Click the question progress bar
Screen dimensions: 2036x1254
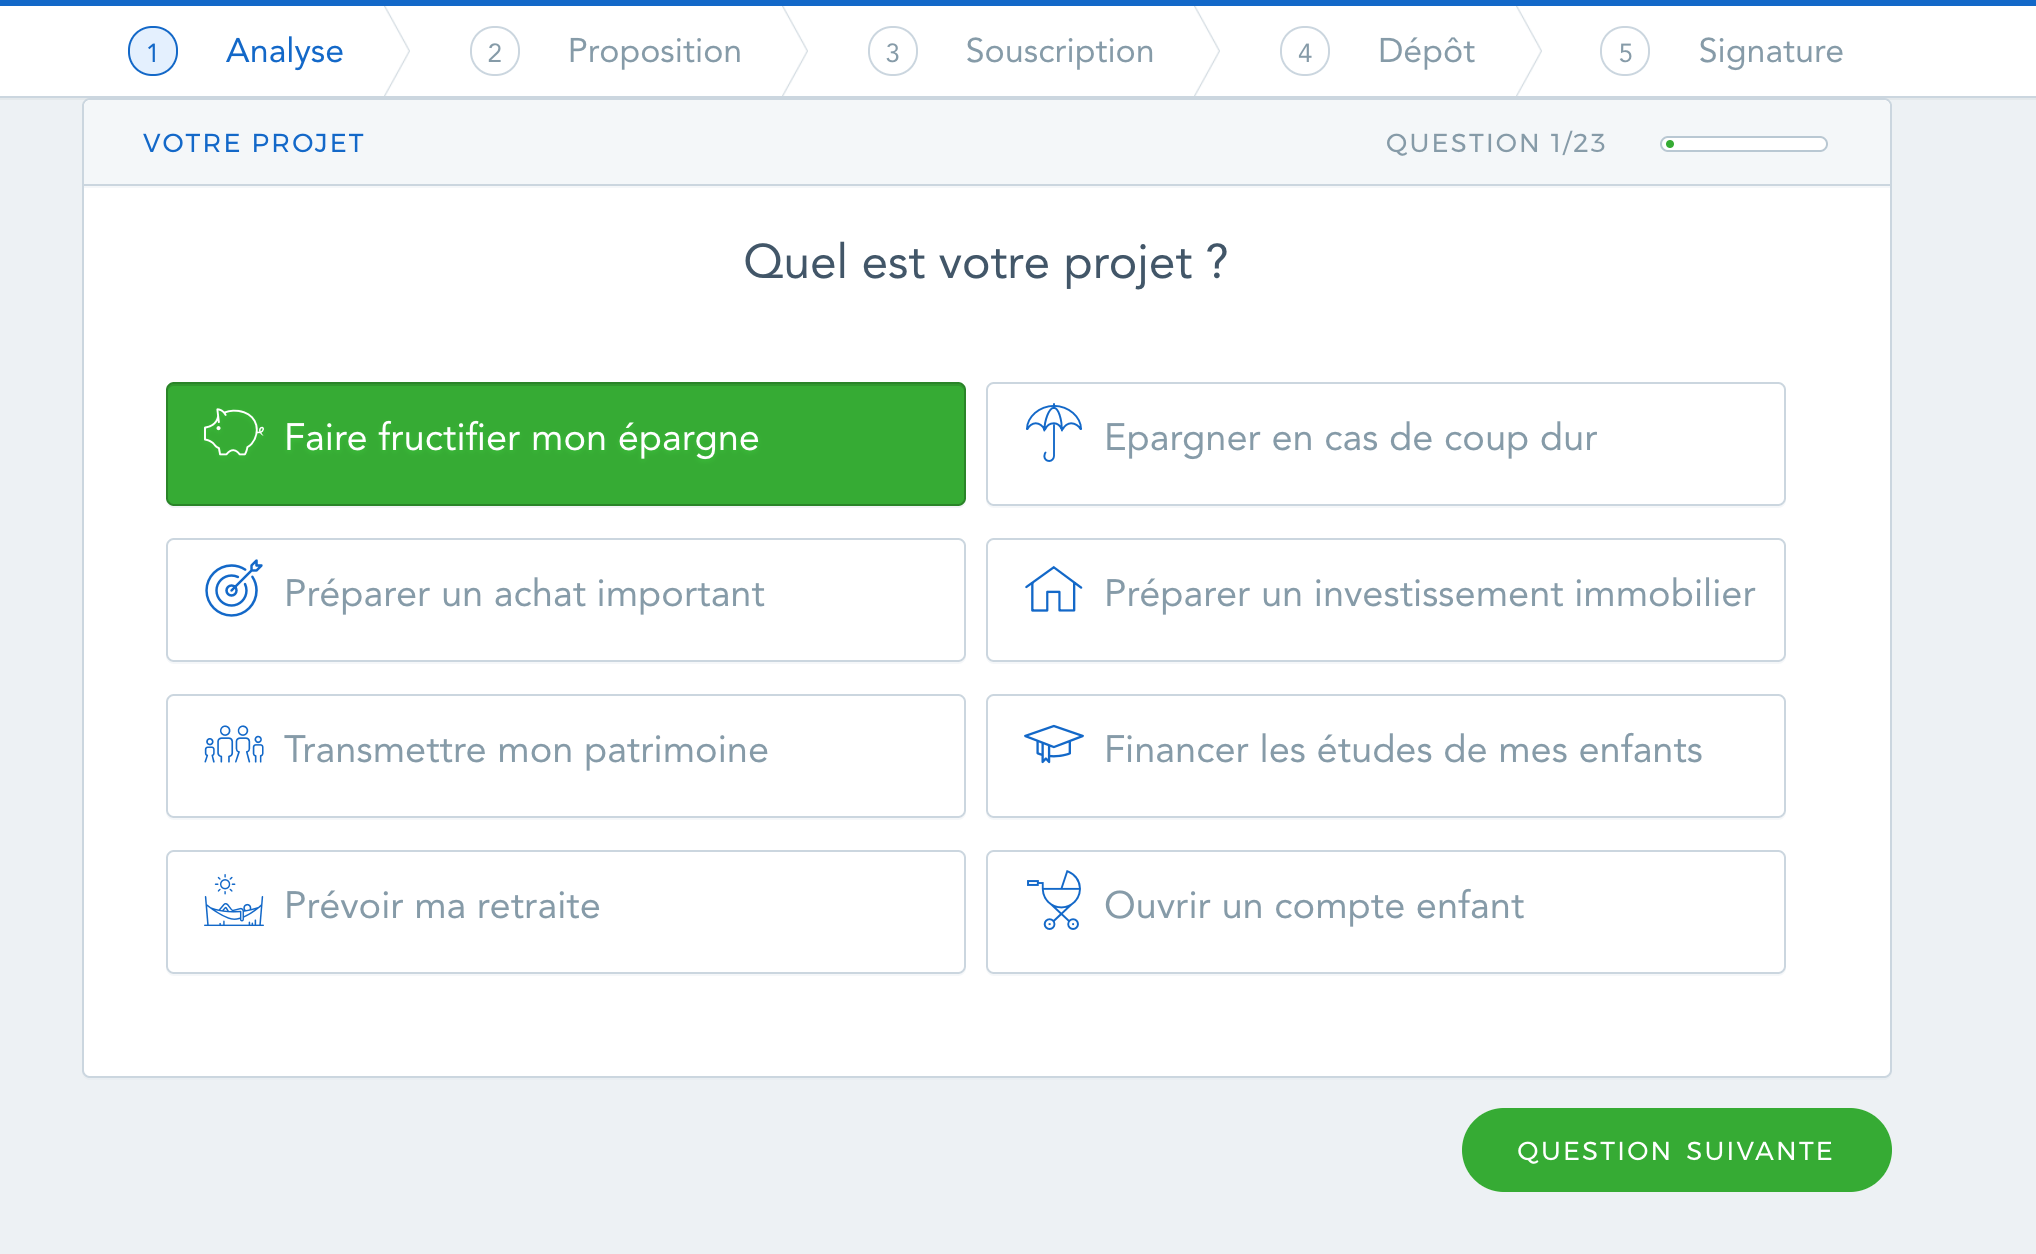[1744, 144]
